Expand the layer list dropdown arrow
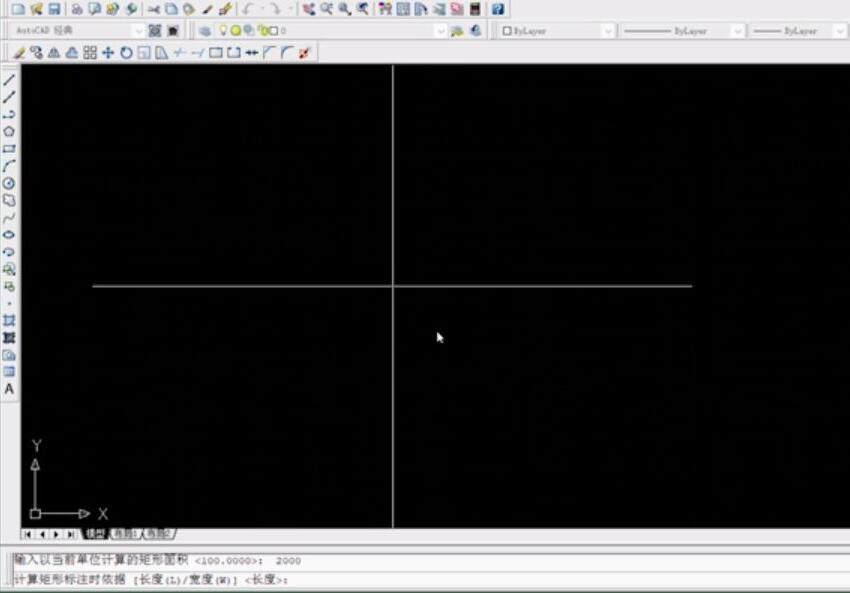This screenshot has width=850, height=593. pyautogui.click(x=441, y=31)
